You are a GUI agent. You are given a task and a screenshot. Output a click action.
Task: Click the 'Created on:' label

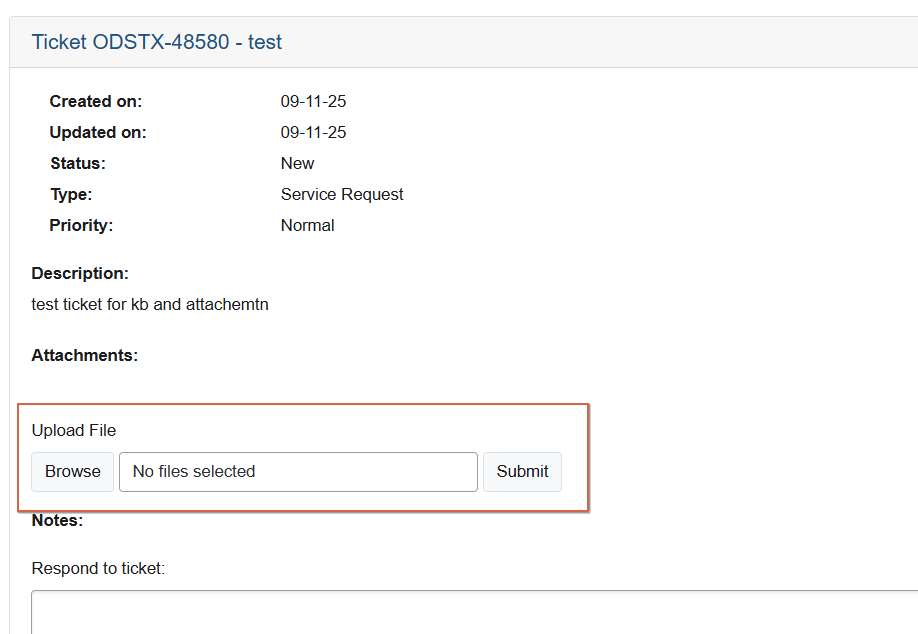coord(96,101)
